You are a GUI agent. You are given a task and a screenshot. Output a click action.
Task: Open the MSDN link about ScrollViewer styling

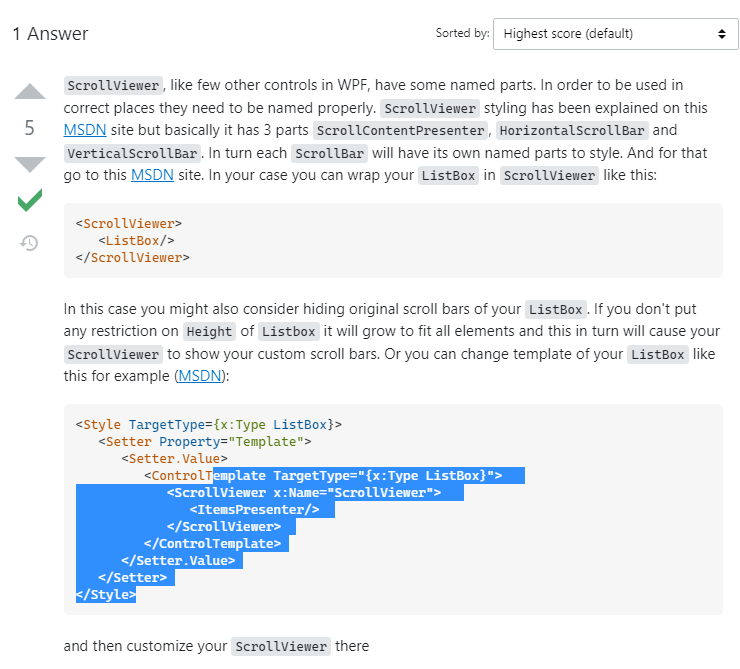(x=85, y=130)
